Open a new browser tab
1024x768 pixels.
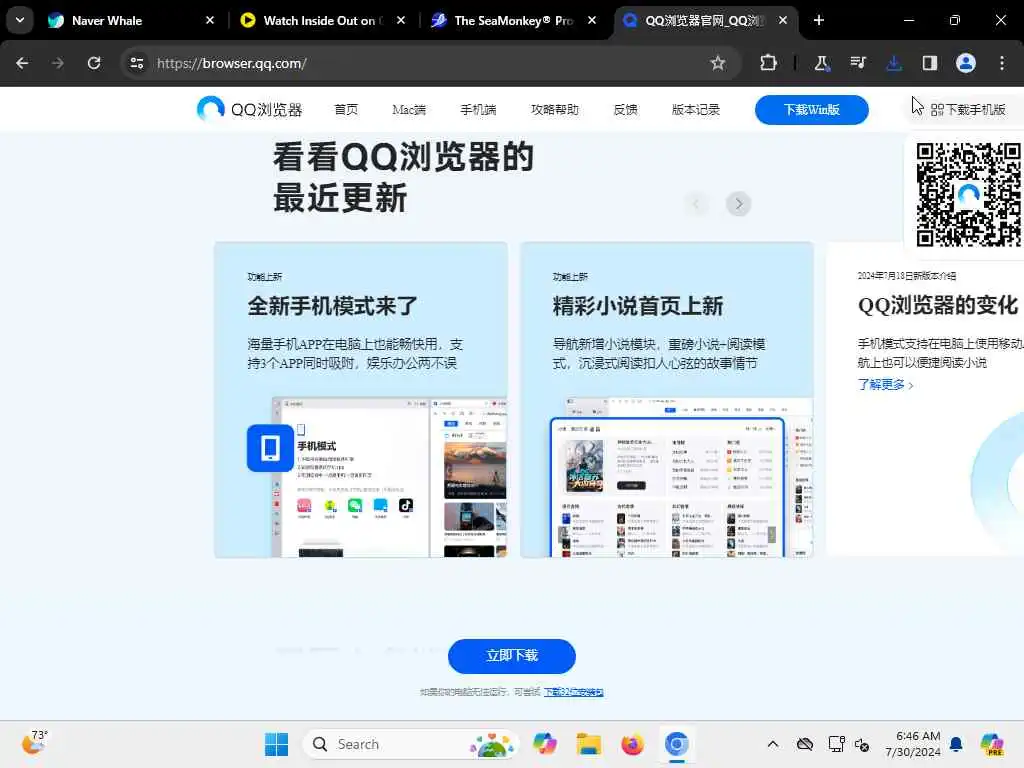[819, 20]
